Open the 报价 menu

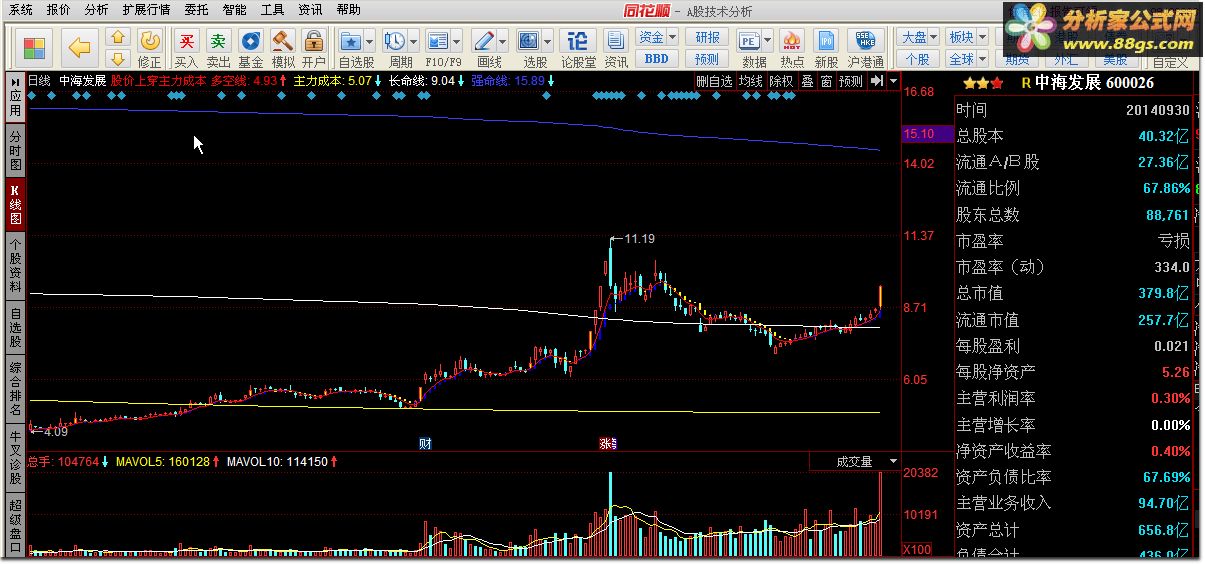coord(59,10)
